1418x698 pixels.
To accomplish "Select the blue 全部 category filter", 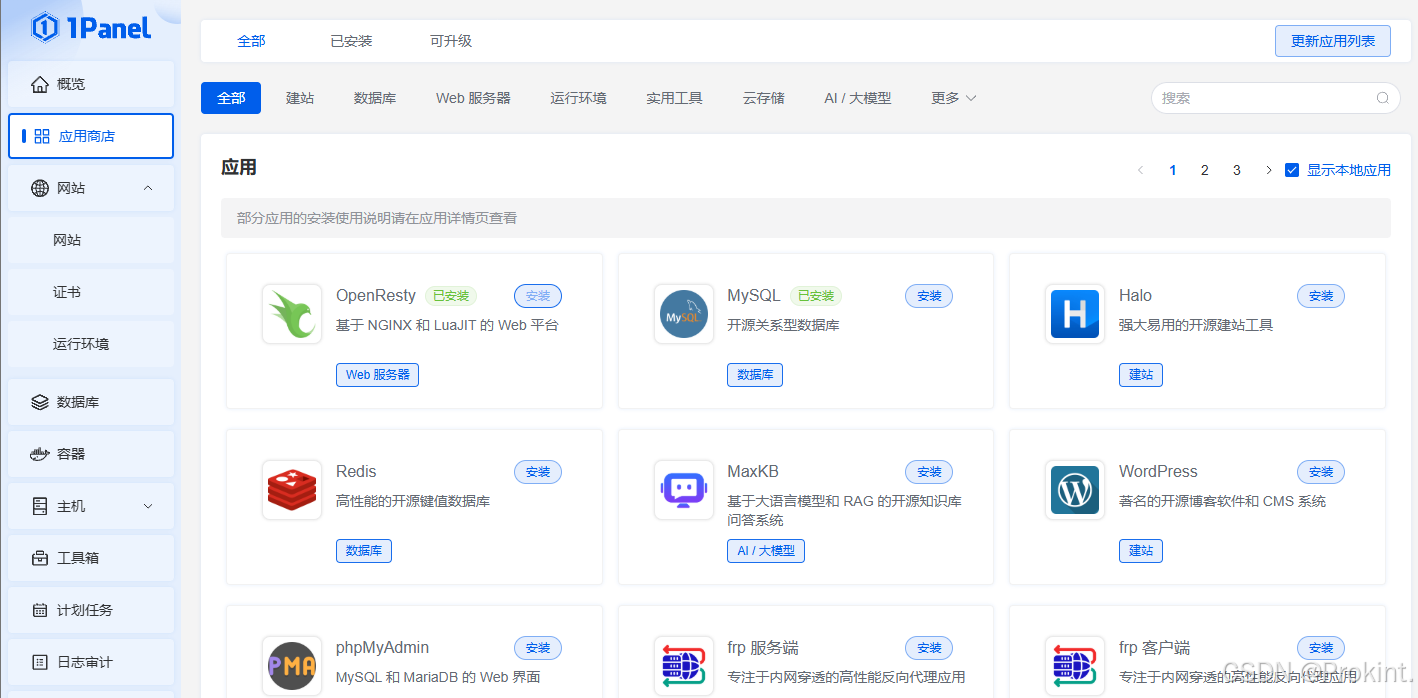I will 231,98.
